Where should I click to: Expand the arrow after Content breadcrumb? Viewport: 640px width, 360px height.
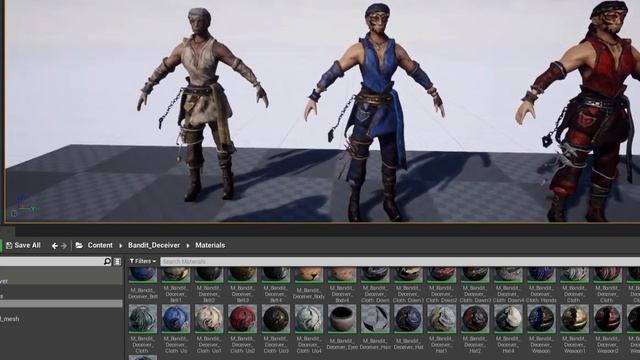[x=120, y=246]
